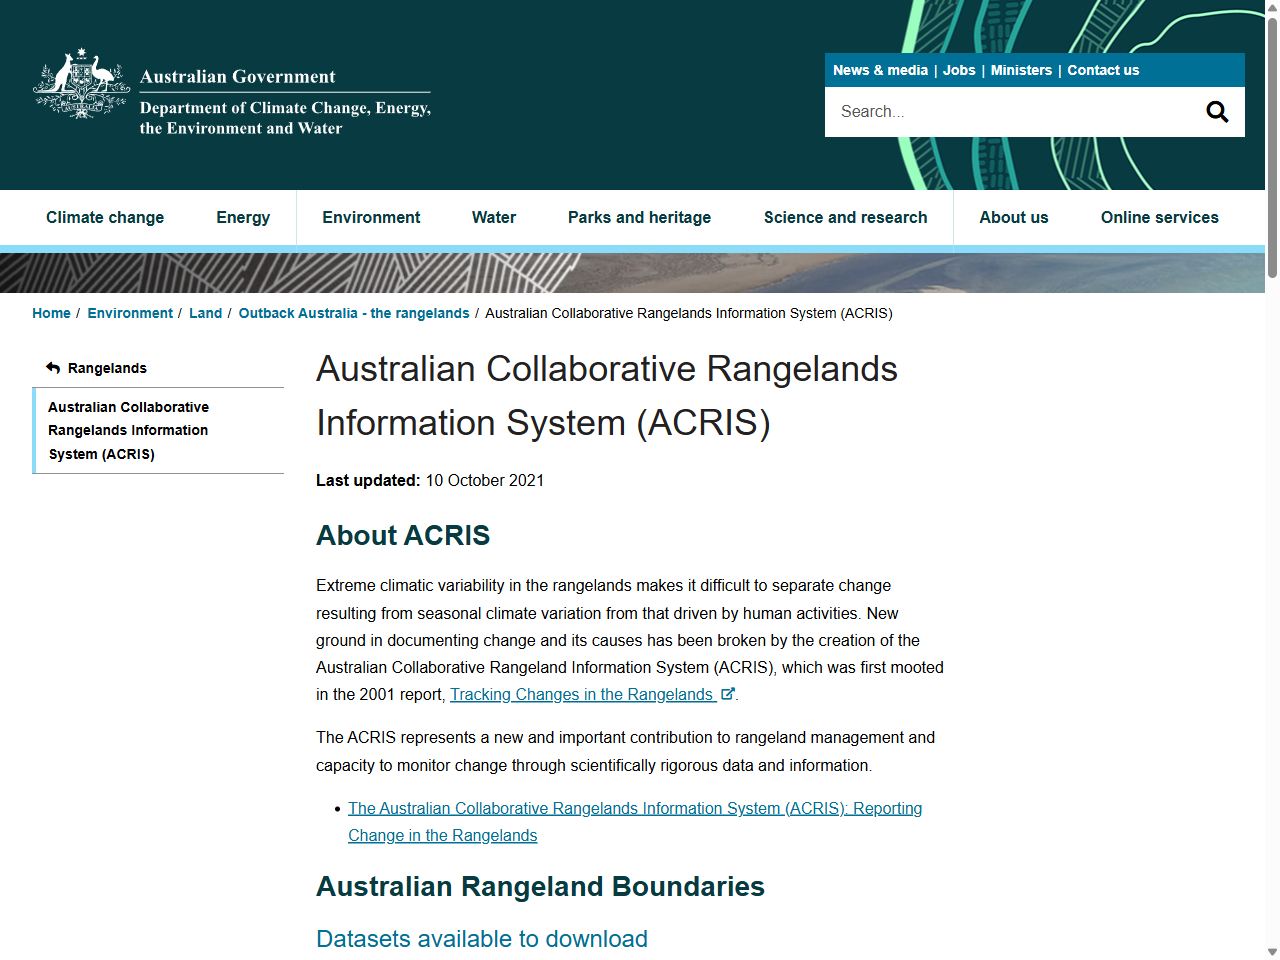
Task: Click the News & media link
Action: coord(881,70)
